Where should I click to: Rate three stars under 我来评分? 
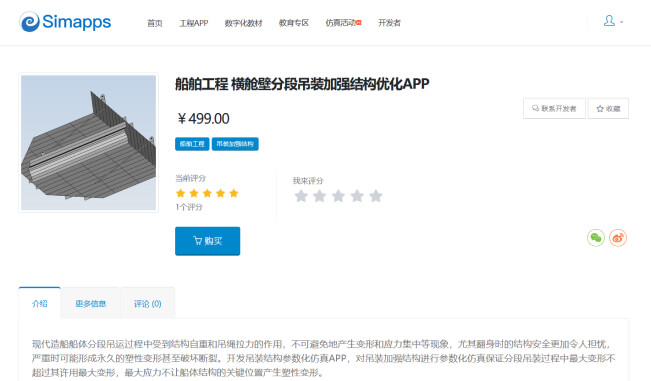tap(338, 196)
